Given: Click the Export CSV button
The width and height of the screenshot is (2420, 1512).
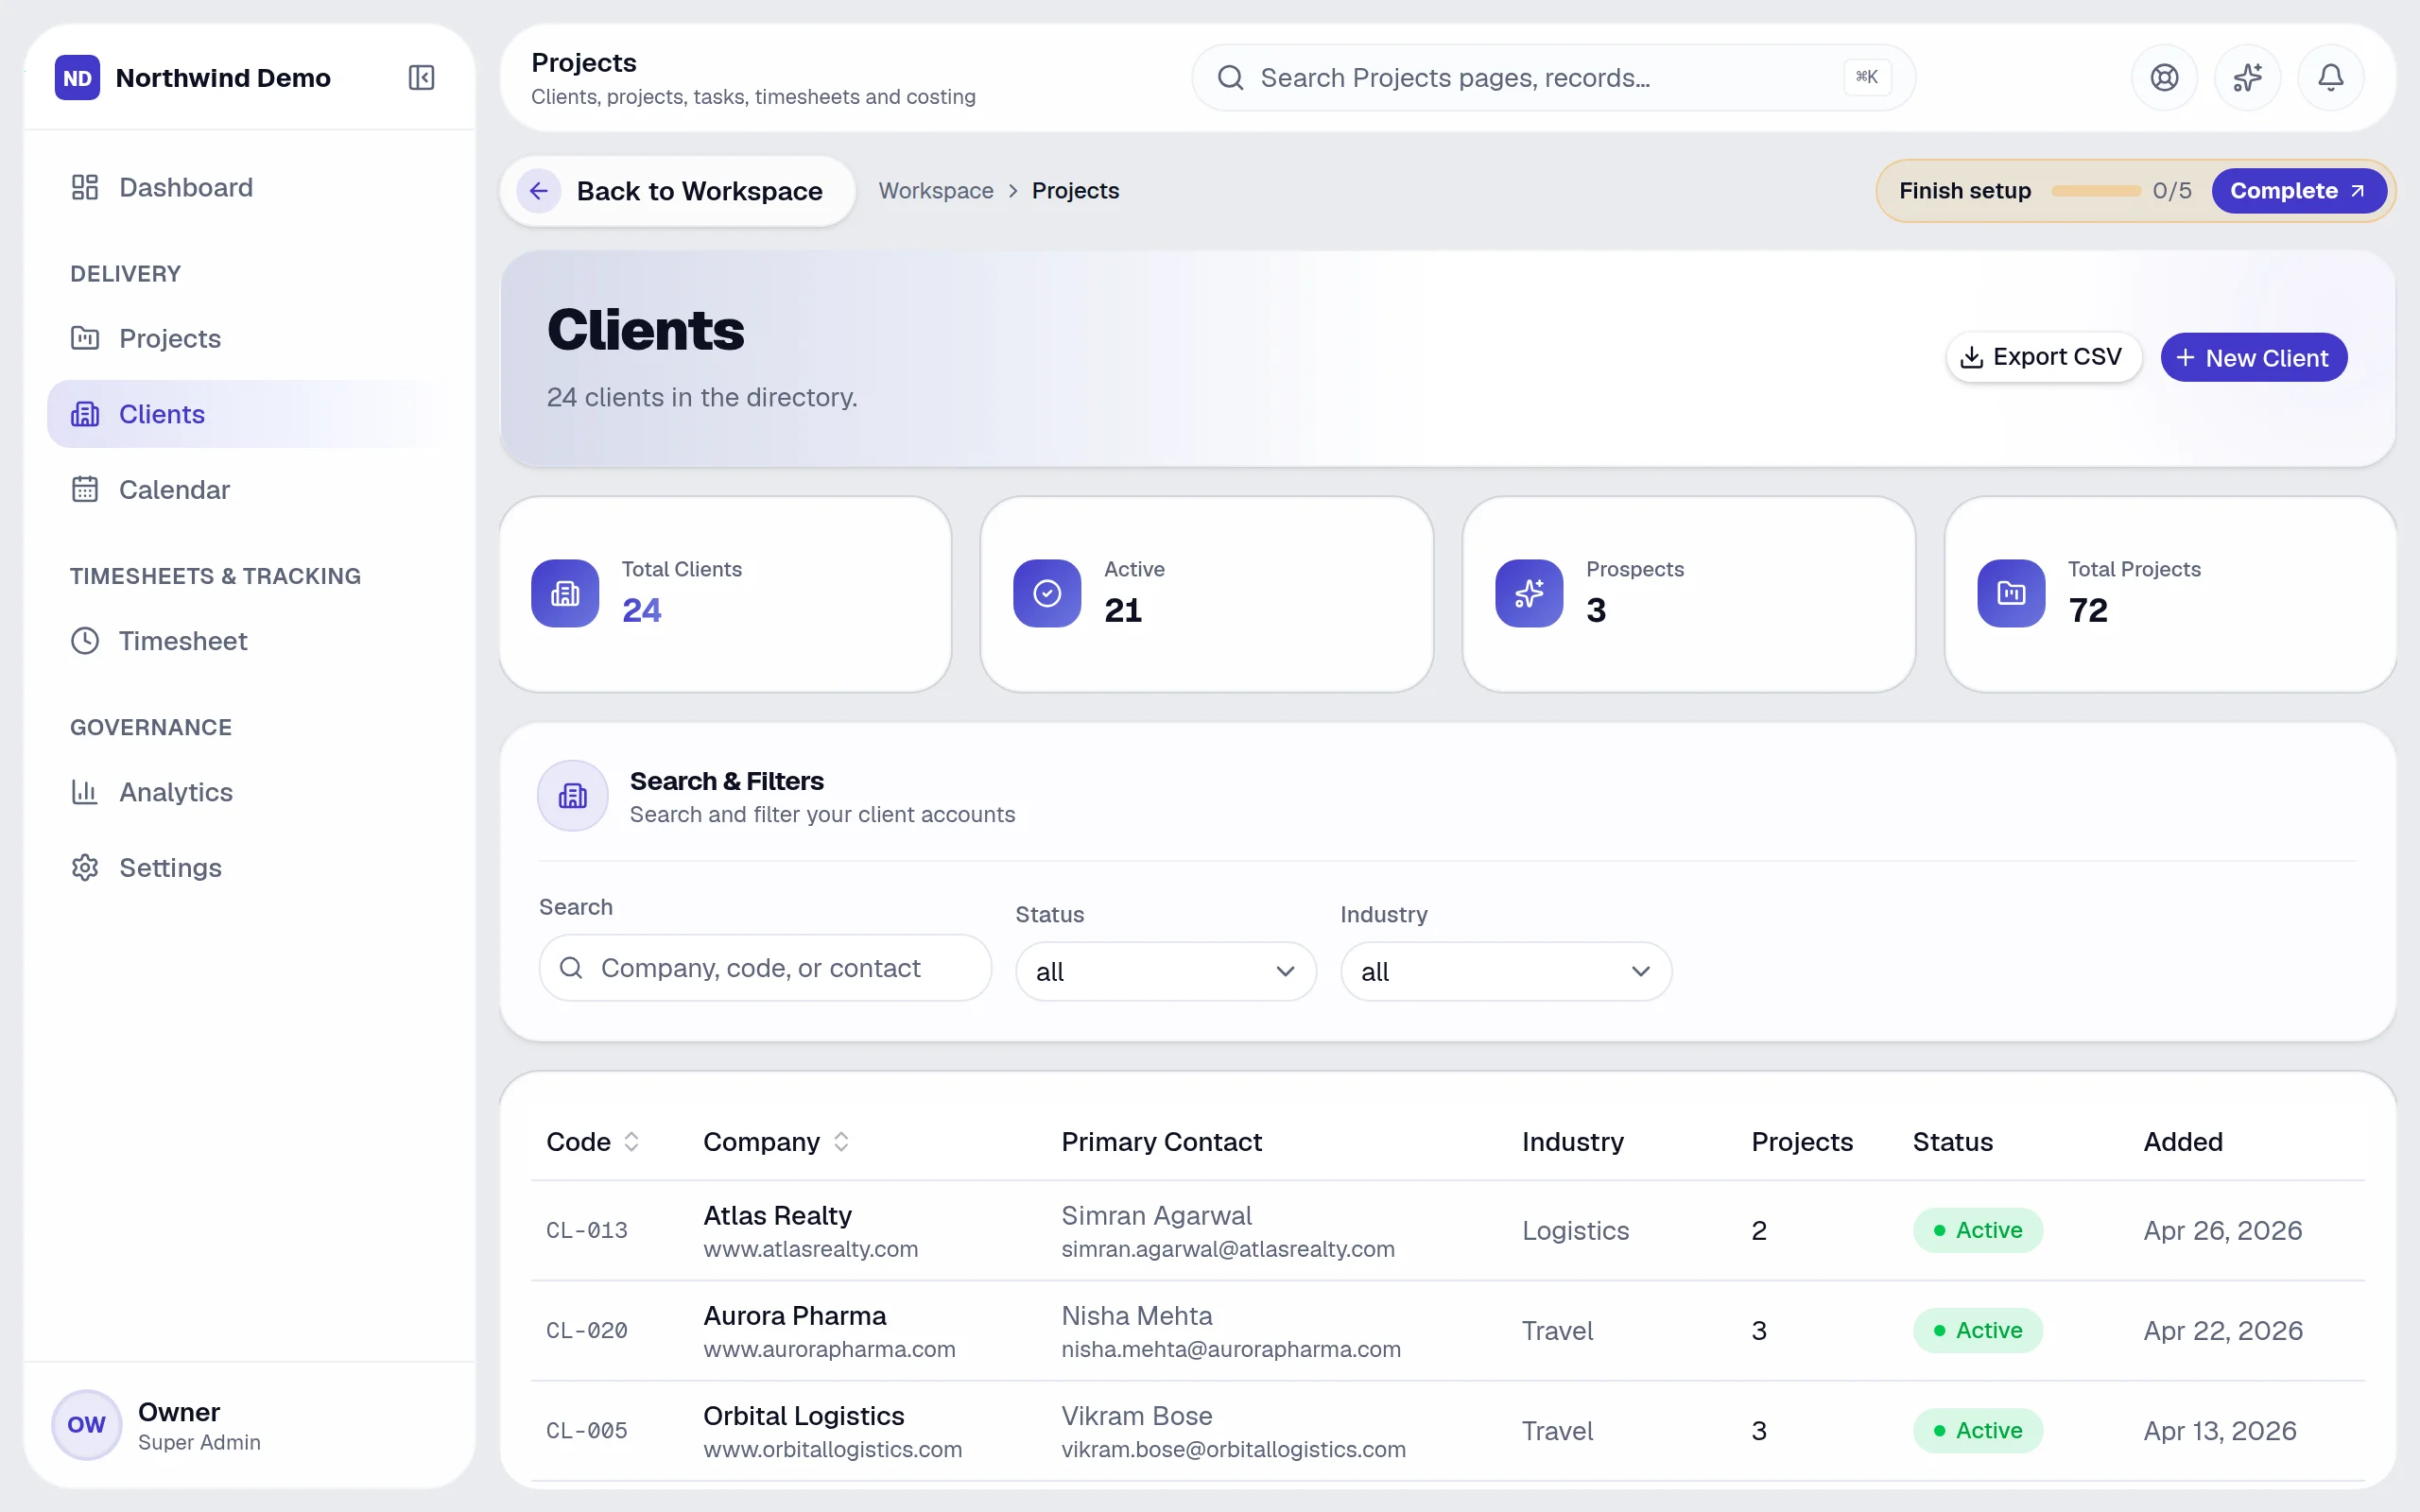Looking at the screenshot, I should pyautogui.click(x=2043, y=357).
